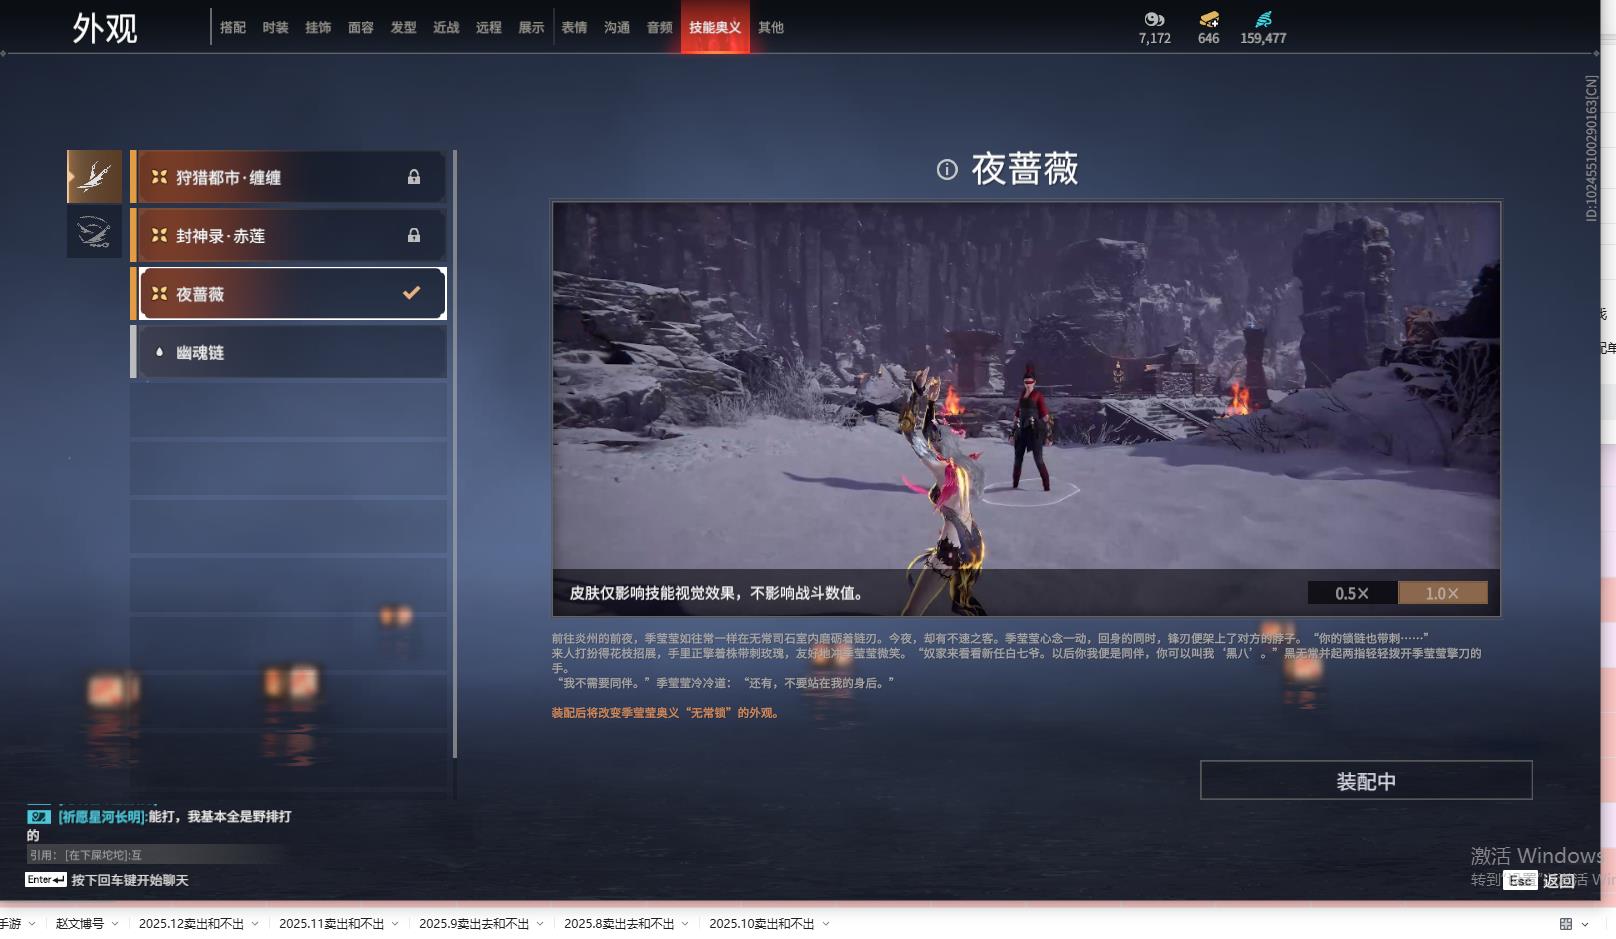Open the 音频 tab
This screenshot has width=1616, height=939.
(x=660, y=28)
